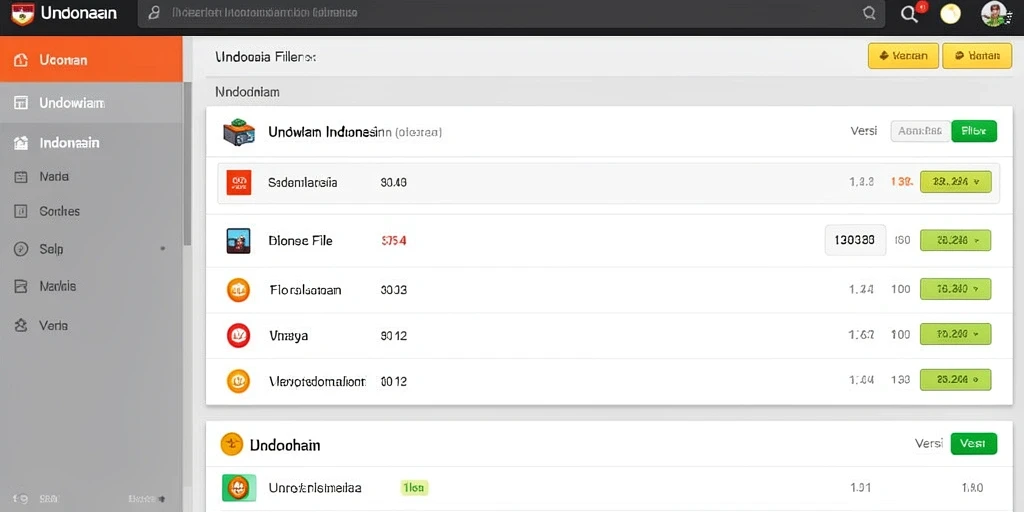Viewport: 1024px width, 512px height.
Task: Open the green dropdown in Sadenlaraeiia row
Action: tap(955, 182)
